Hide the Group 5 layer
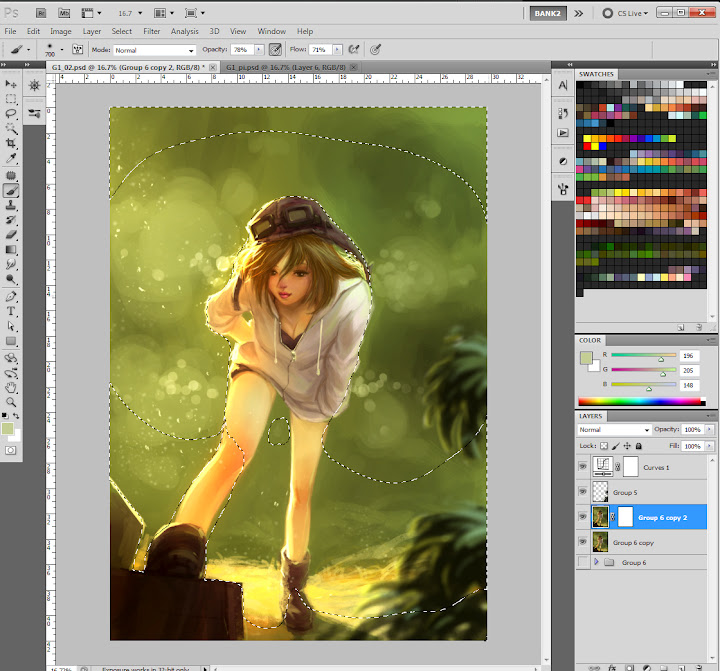 (x=583, y=492)
